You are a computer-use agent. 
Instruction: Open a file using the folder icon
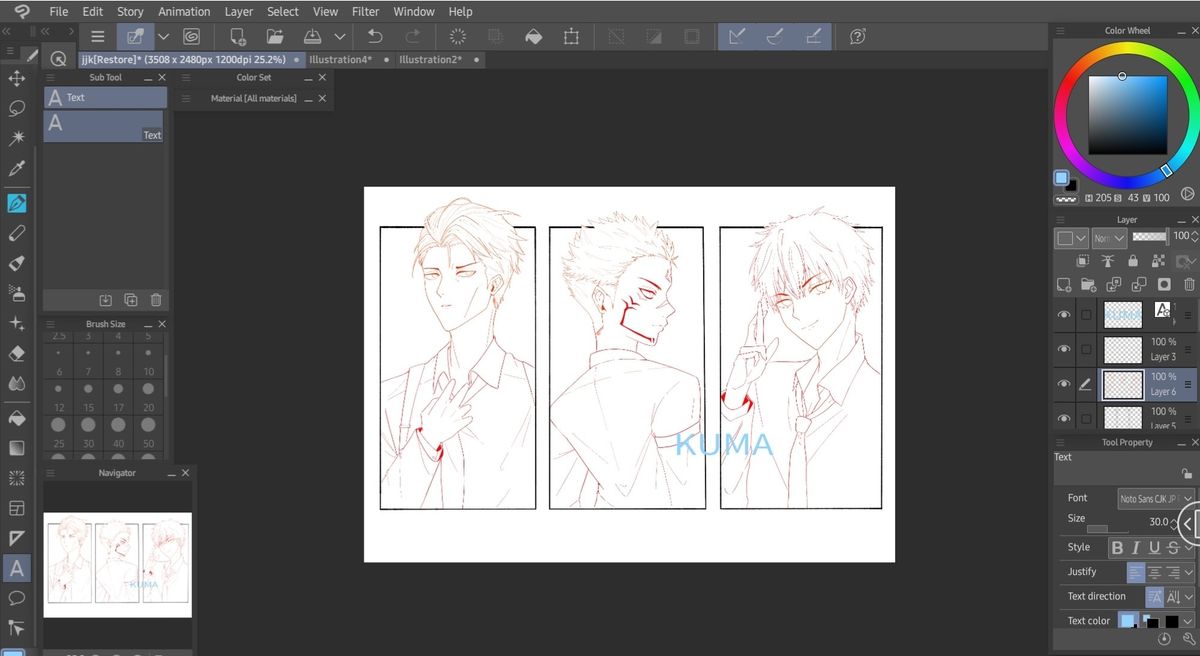275,36
